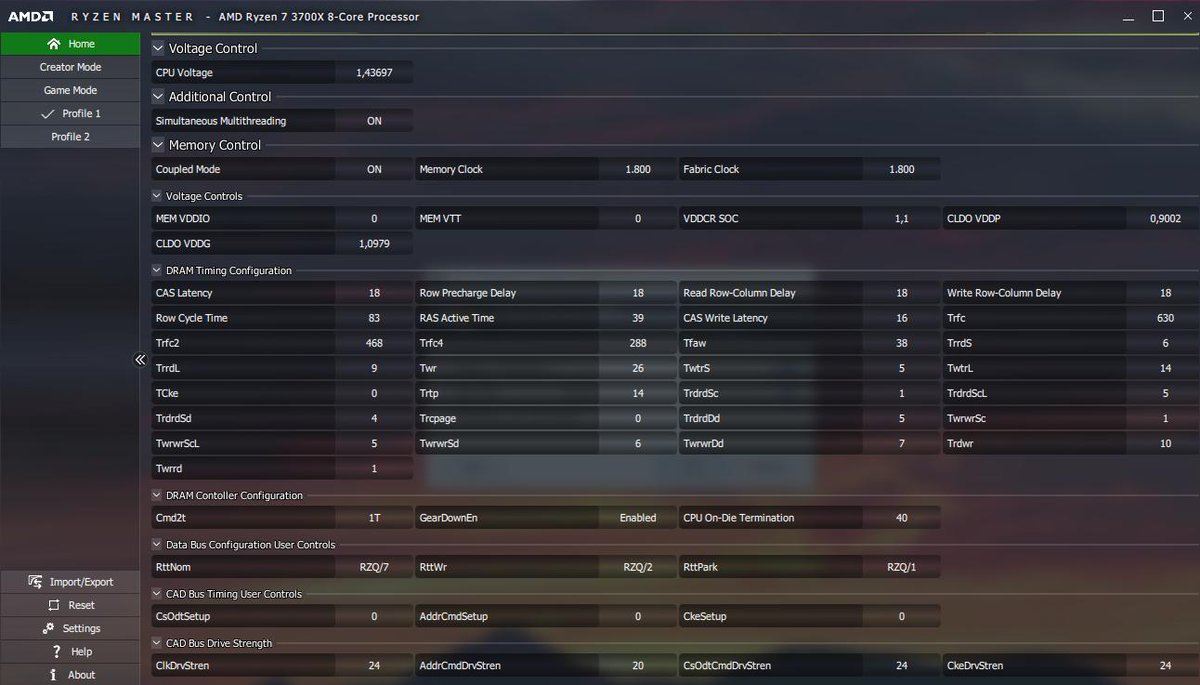Open Help

pyautogui.click(x=70, y=651)
